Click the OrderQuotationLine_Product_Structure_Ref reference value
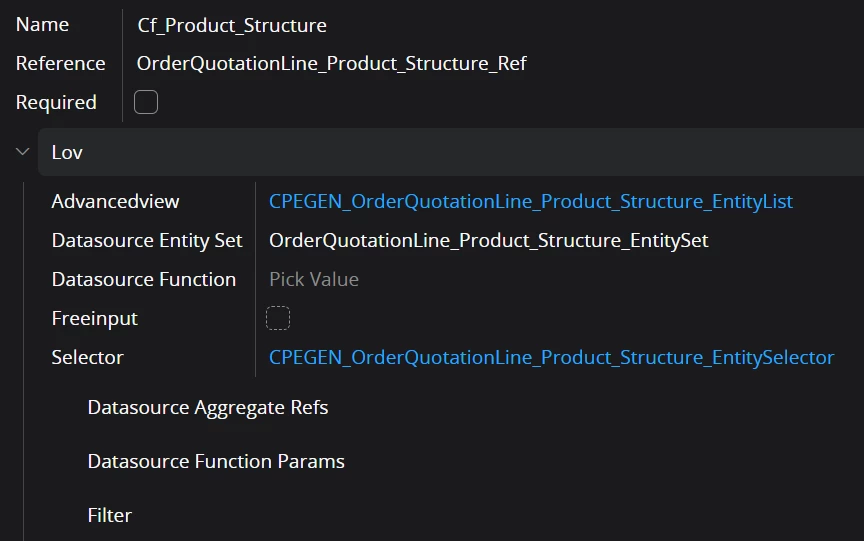864x541 pixels. point(331,63)
